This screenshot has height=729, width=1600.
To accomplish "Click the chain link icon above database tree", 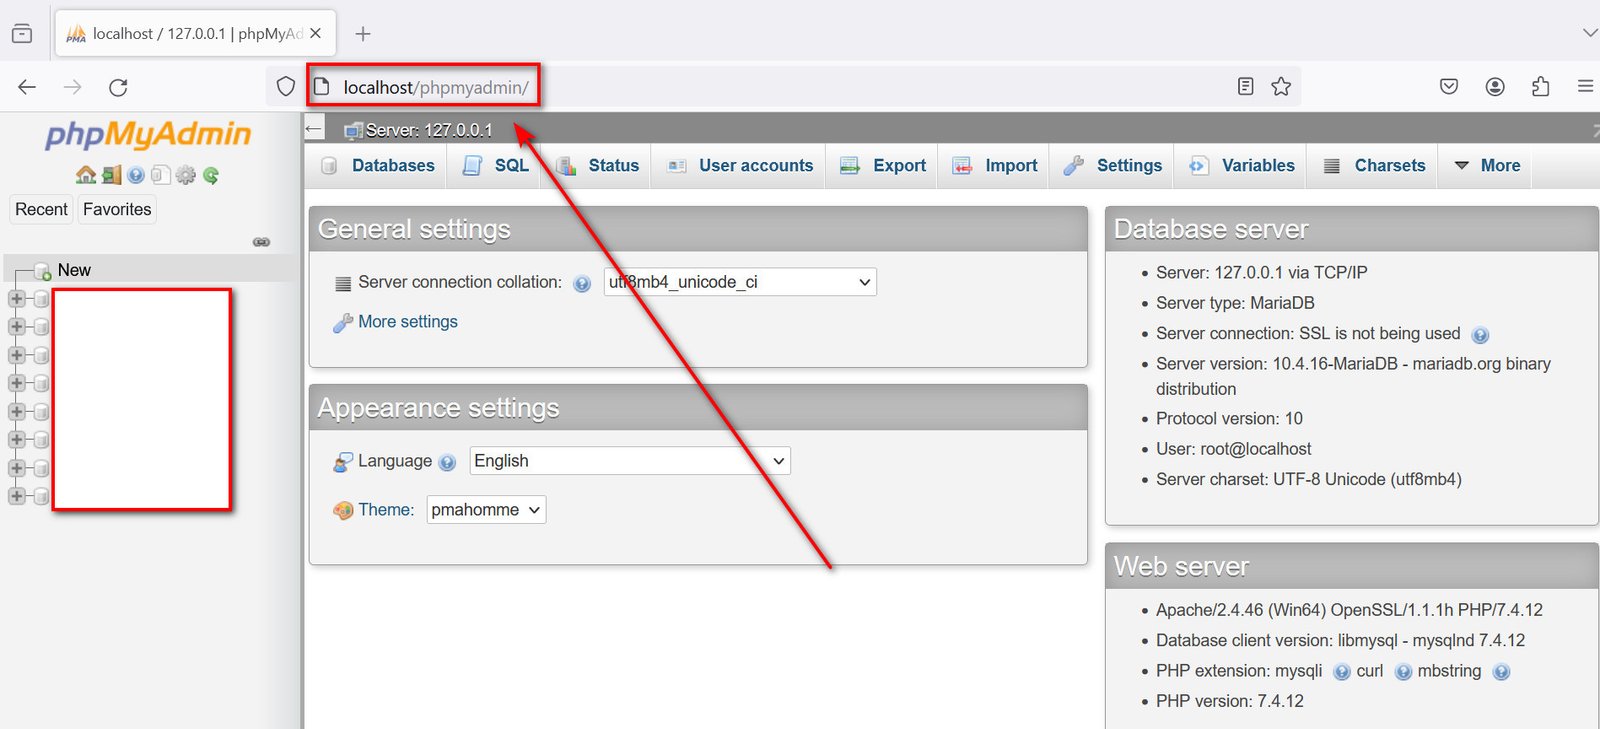I will click(x=261, y=242).
